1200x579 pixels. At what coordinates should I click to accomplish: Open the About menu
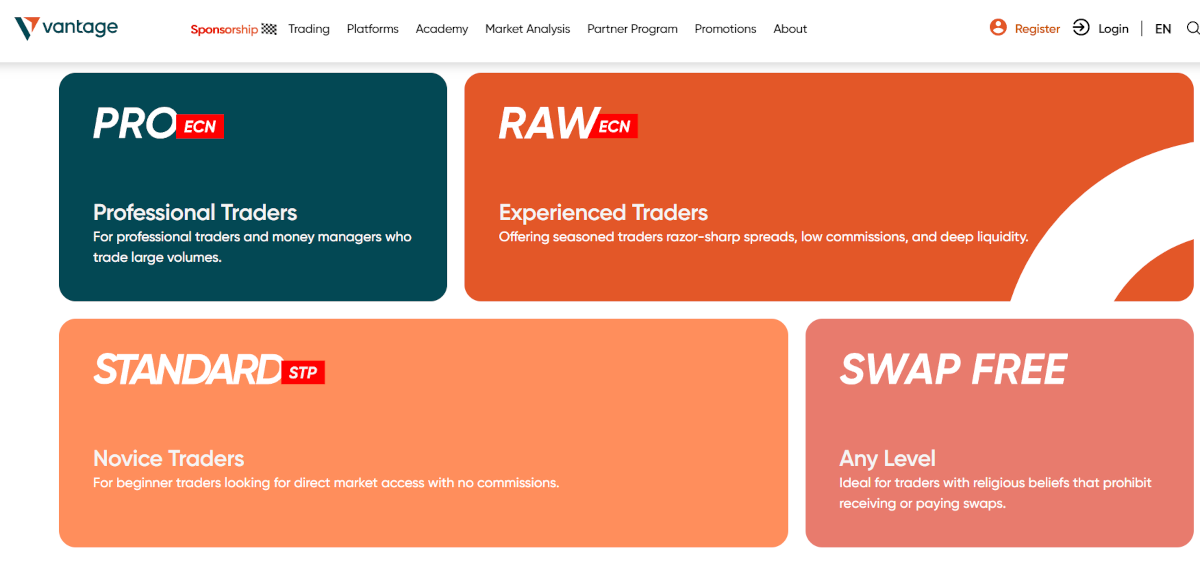[x=790, y=29]
